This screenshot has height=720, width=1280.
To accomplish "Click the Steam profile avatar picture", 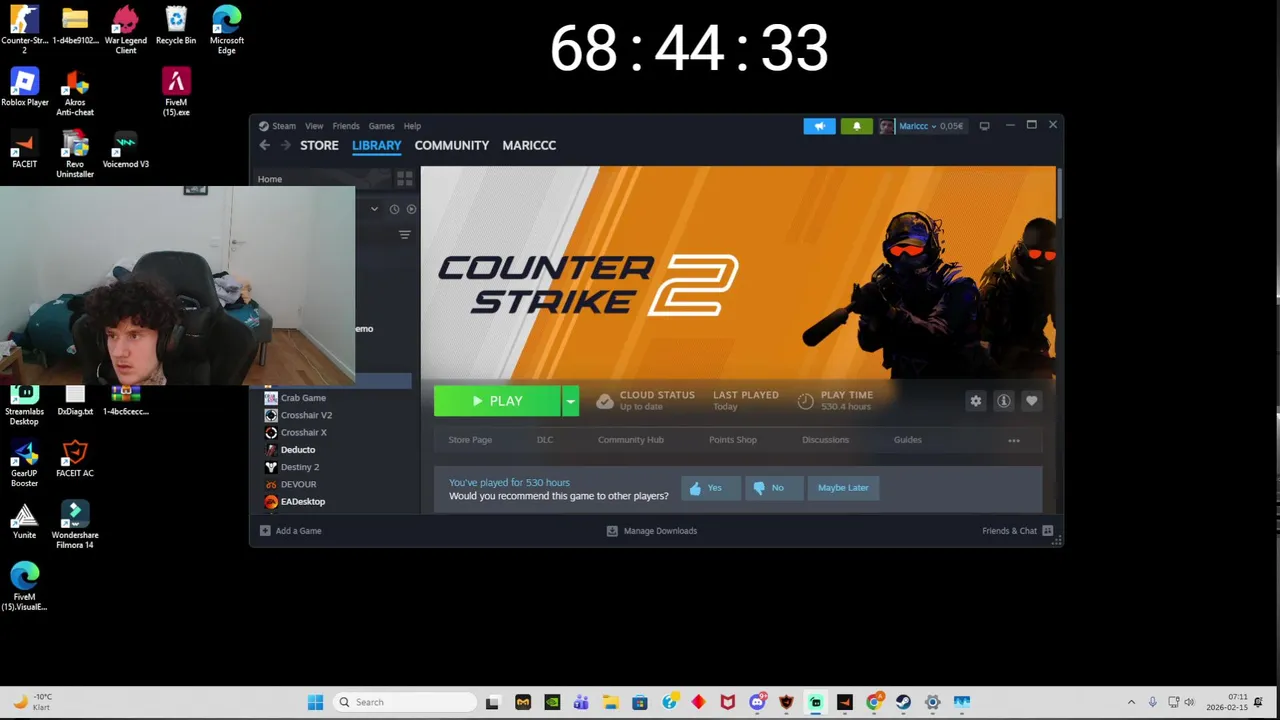I will click(x=886, y=126).
